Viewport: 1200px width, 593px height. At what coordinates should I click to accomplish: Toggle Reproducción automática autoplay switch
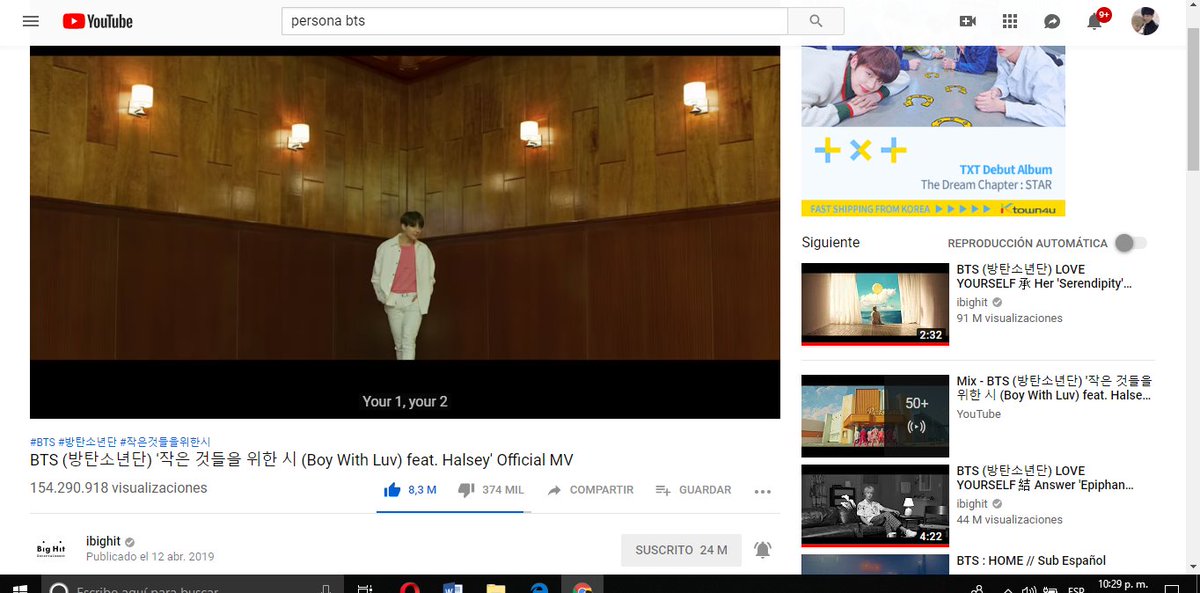(x=1130, y=243)
